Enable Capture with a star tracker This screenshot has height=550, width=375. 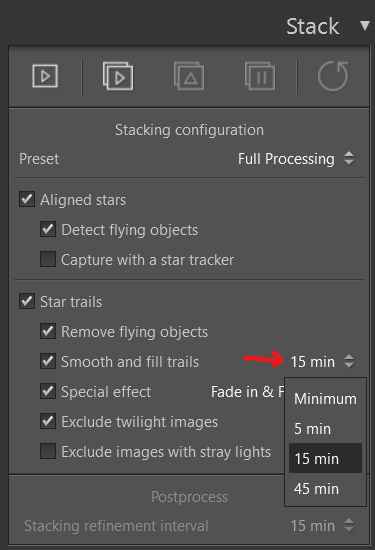48,259
